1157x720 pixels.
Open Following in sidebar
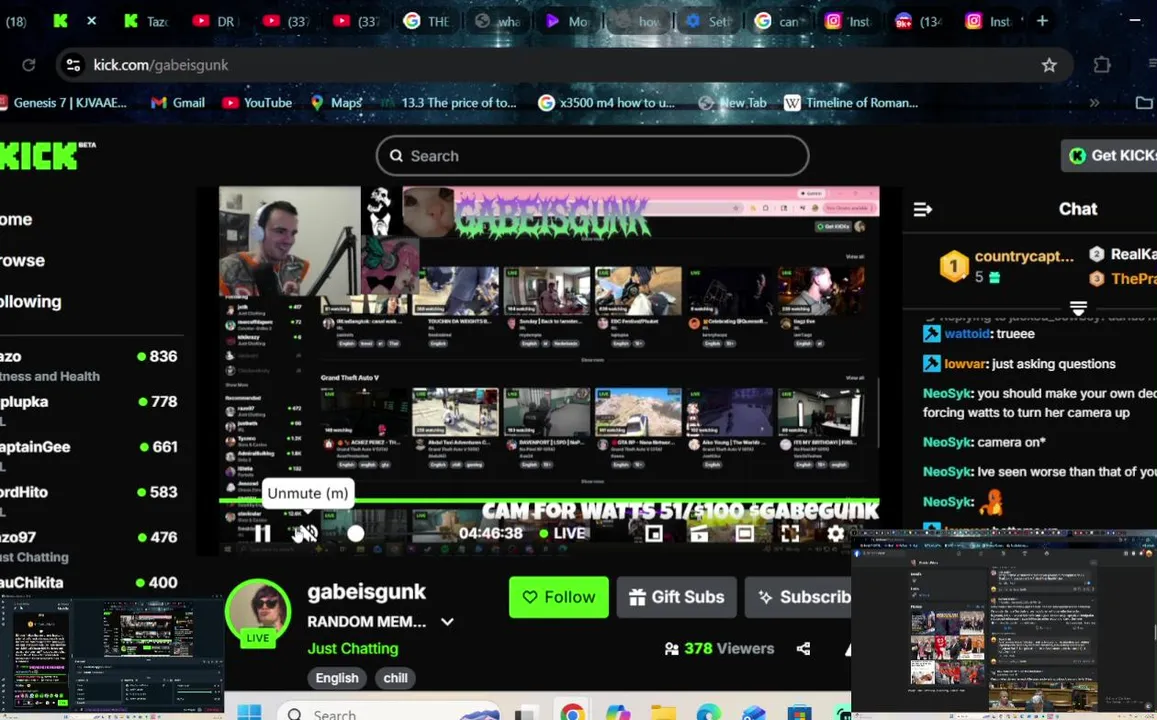click(30, 302)
